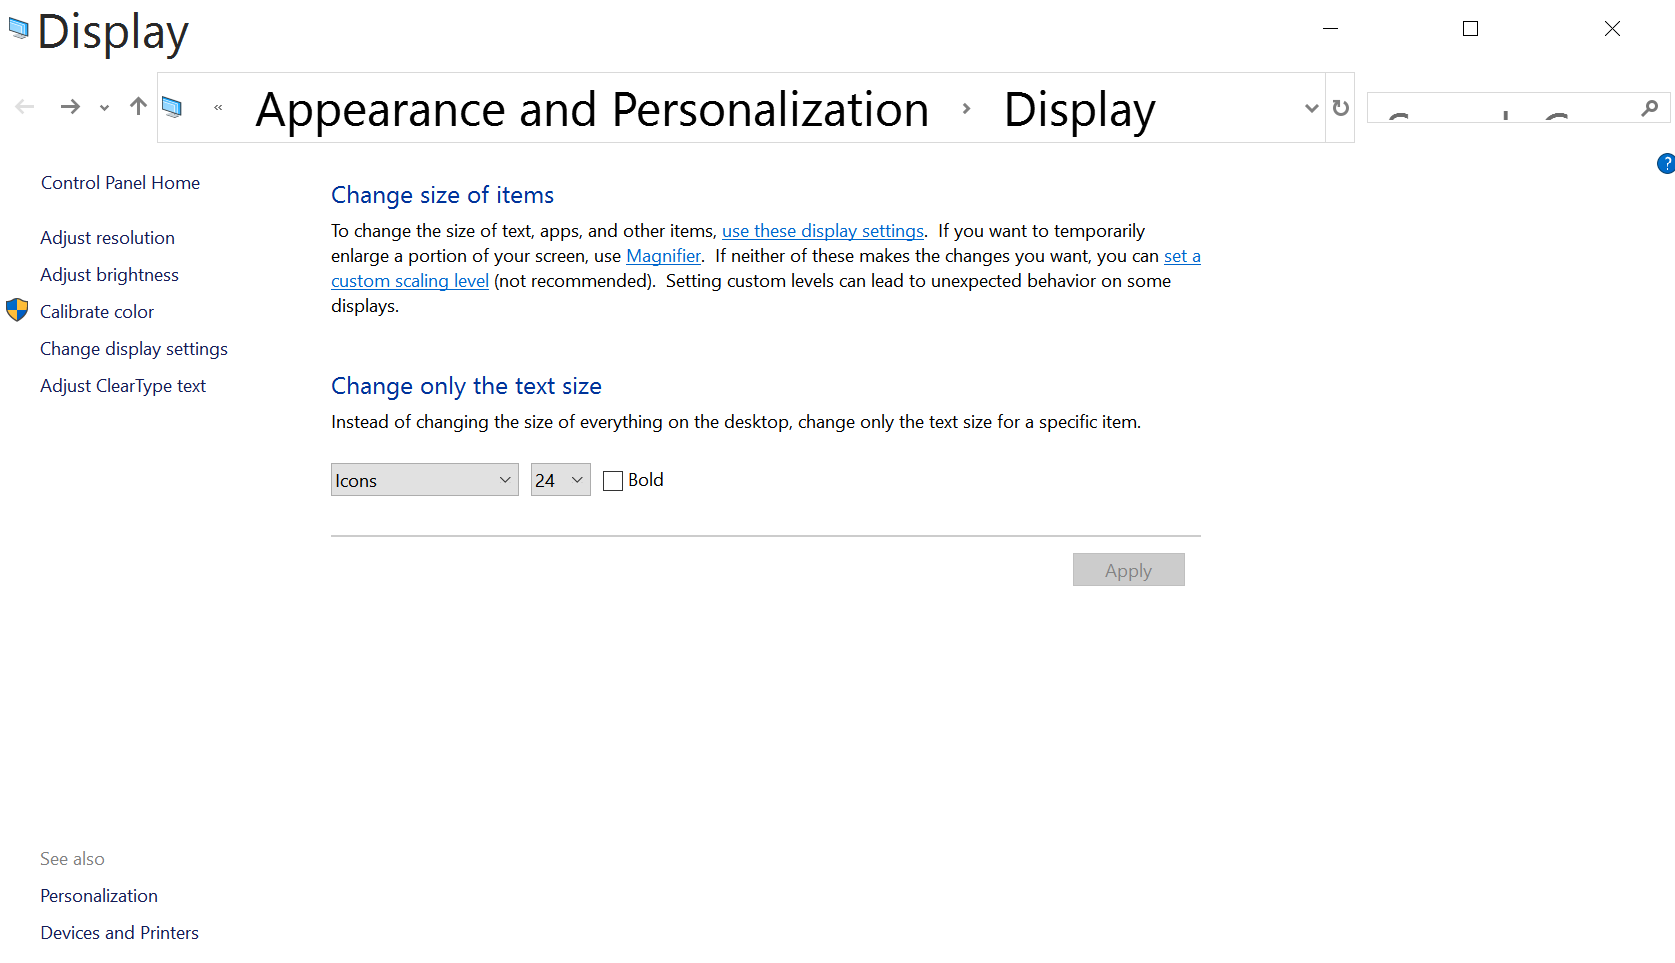1675x963 pixels.
Task: Expand the address bar history dropdown
Action: (x=1311, y=108)
